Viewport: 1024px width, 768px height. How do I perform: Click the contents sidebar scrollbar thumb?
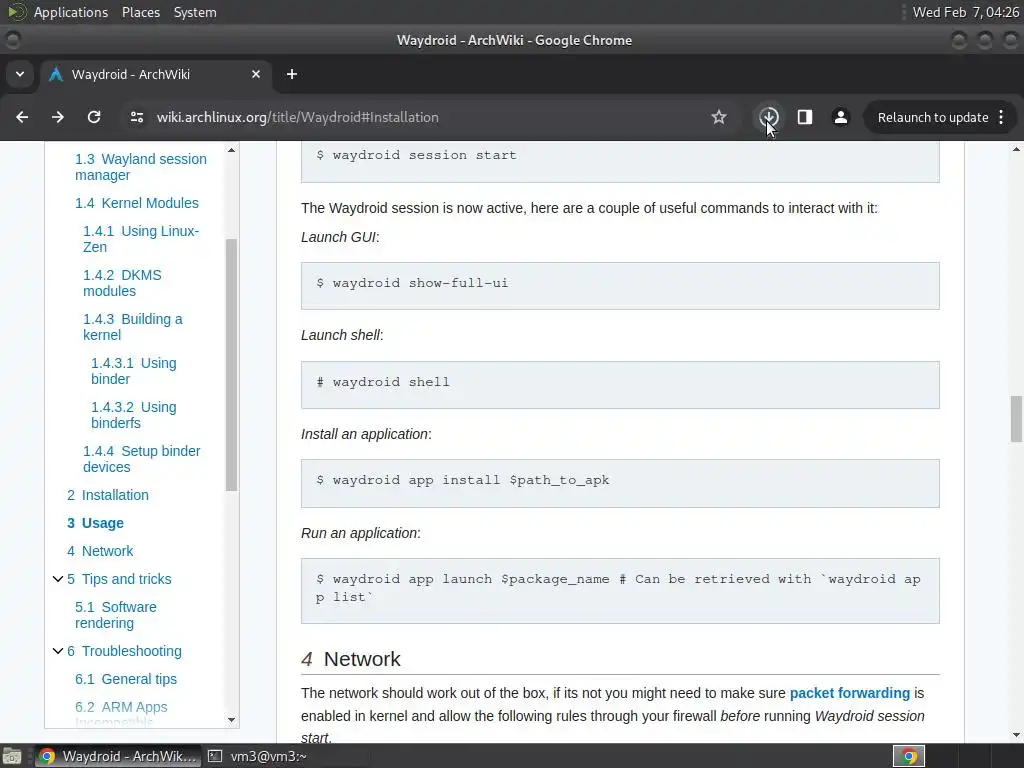[231, 364]
